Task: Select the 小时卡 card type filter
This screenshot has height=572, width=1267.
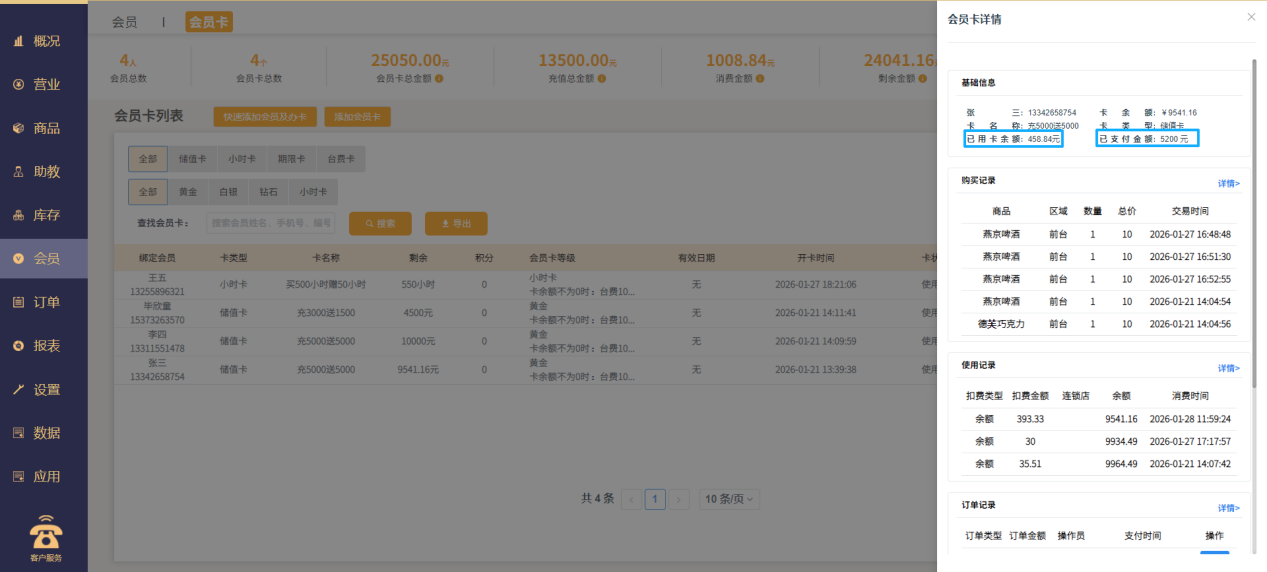Action: tap(242, 159)
